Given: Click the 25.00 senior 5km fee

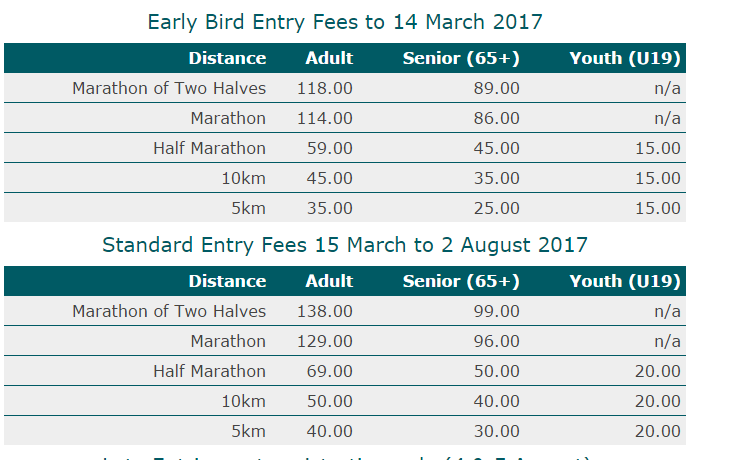Looking at the screenshot, I should (x=497, y=209).
